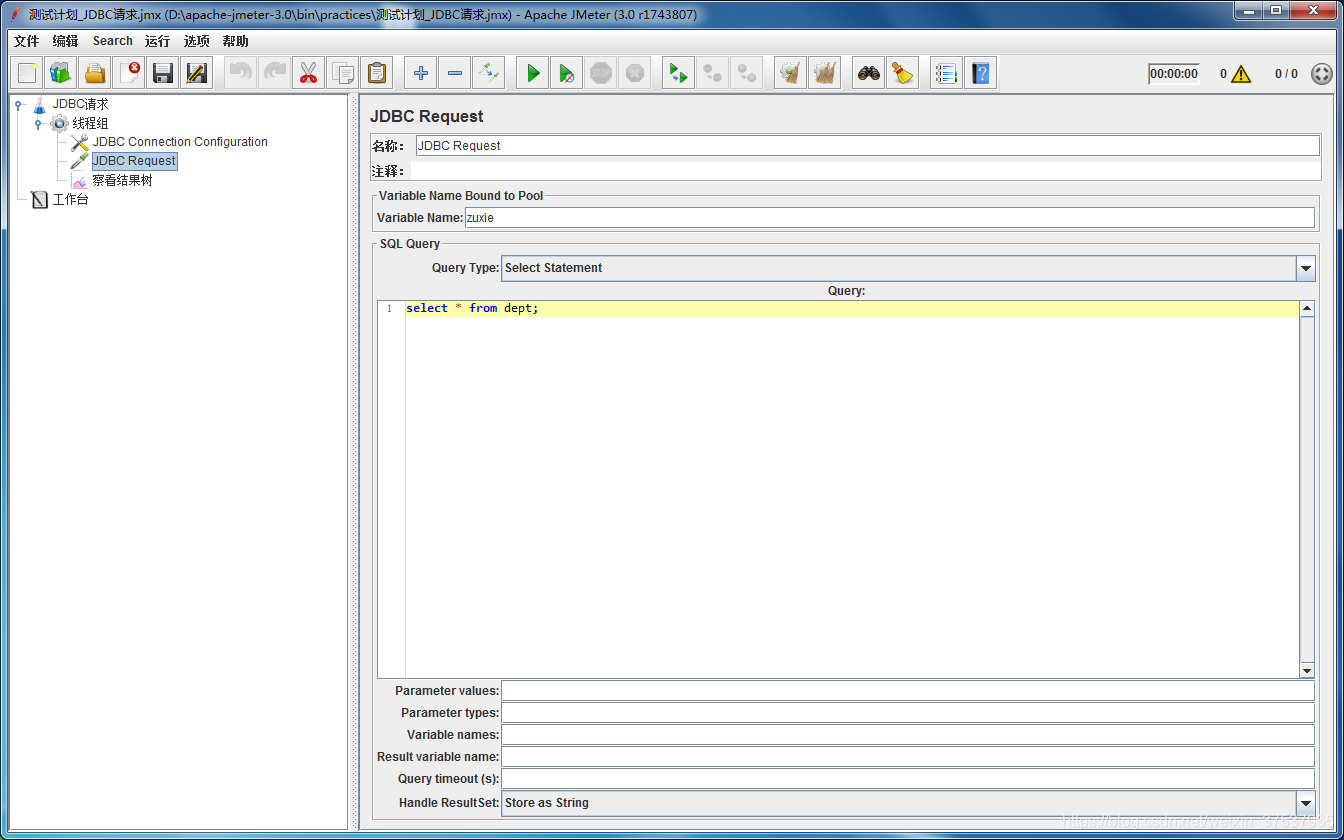Viewport: 1344px width, 840px height.
Task: Collapse the JDBC请求 tree expander
Action: (18, 104)
